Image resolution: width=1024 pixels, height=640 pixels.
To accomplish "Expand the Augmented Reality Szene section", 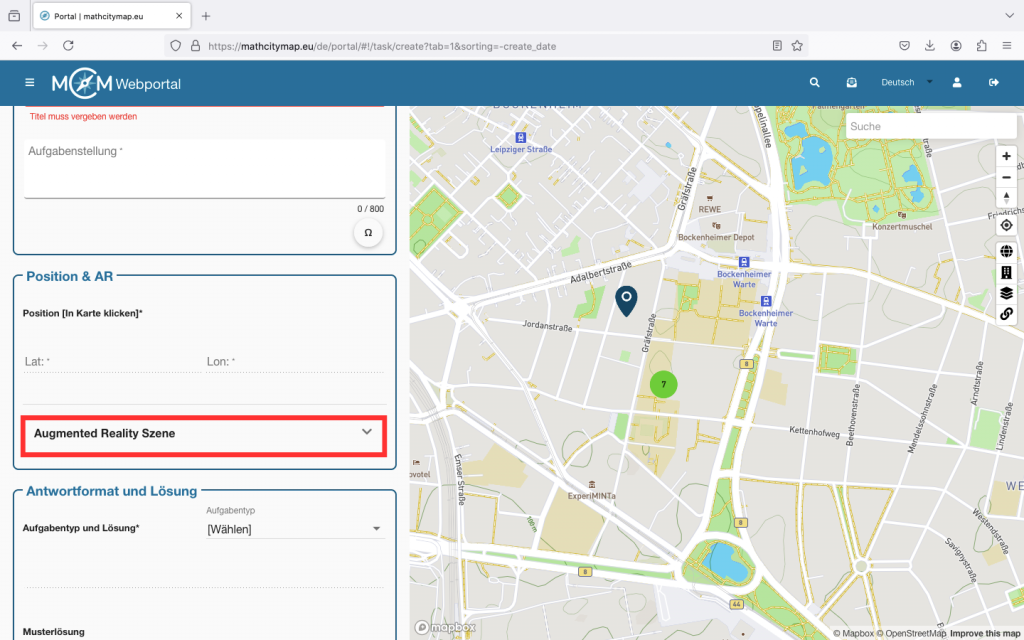I will (x=204, y=434).
